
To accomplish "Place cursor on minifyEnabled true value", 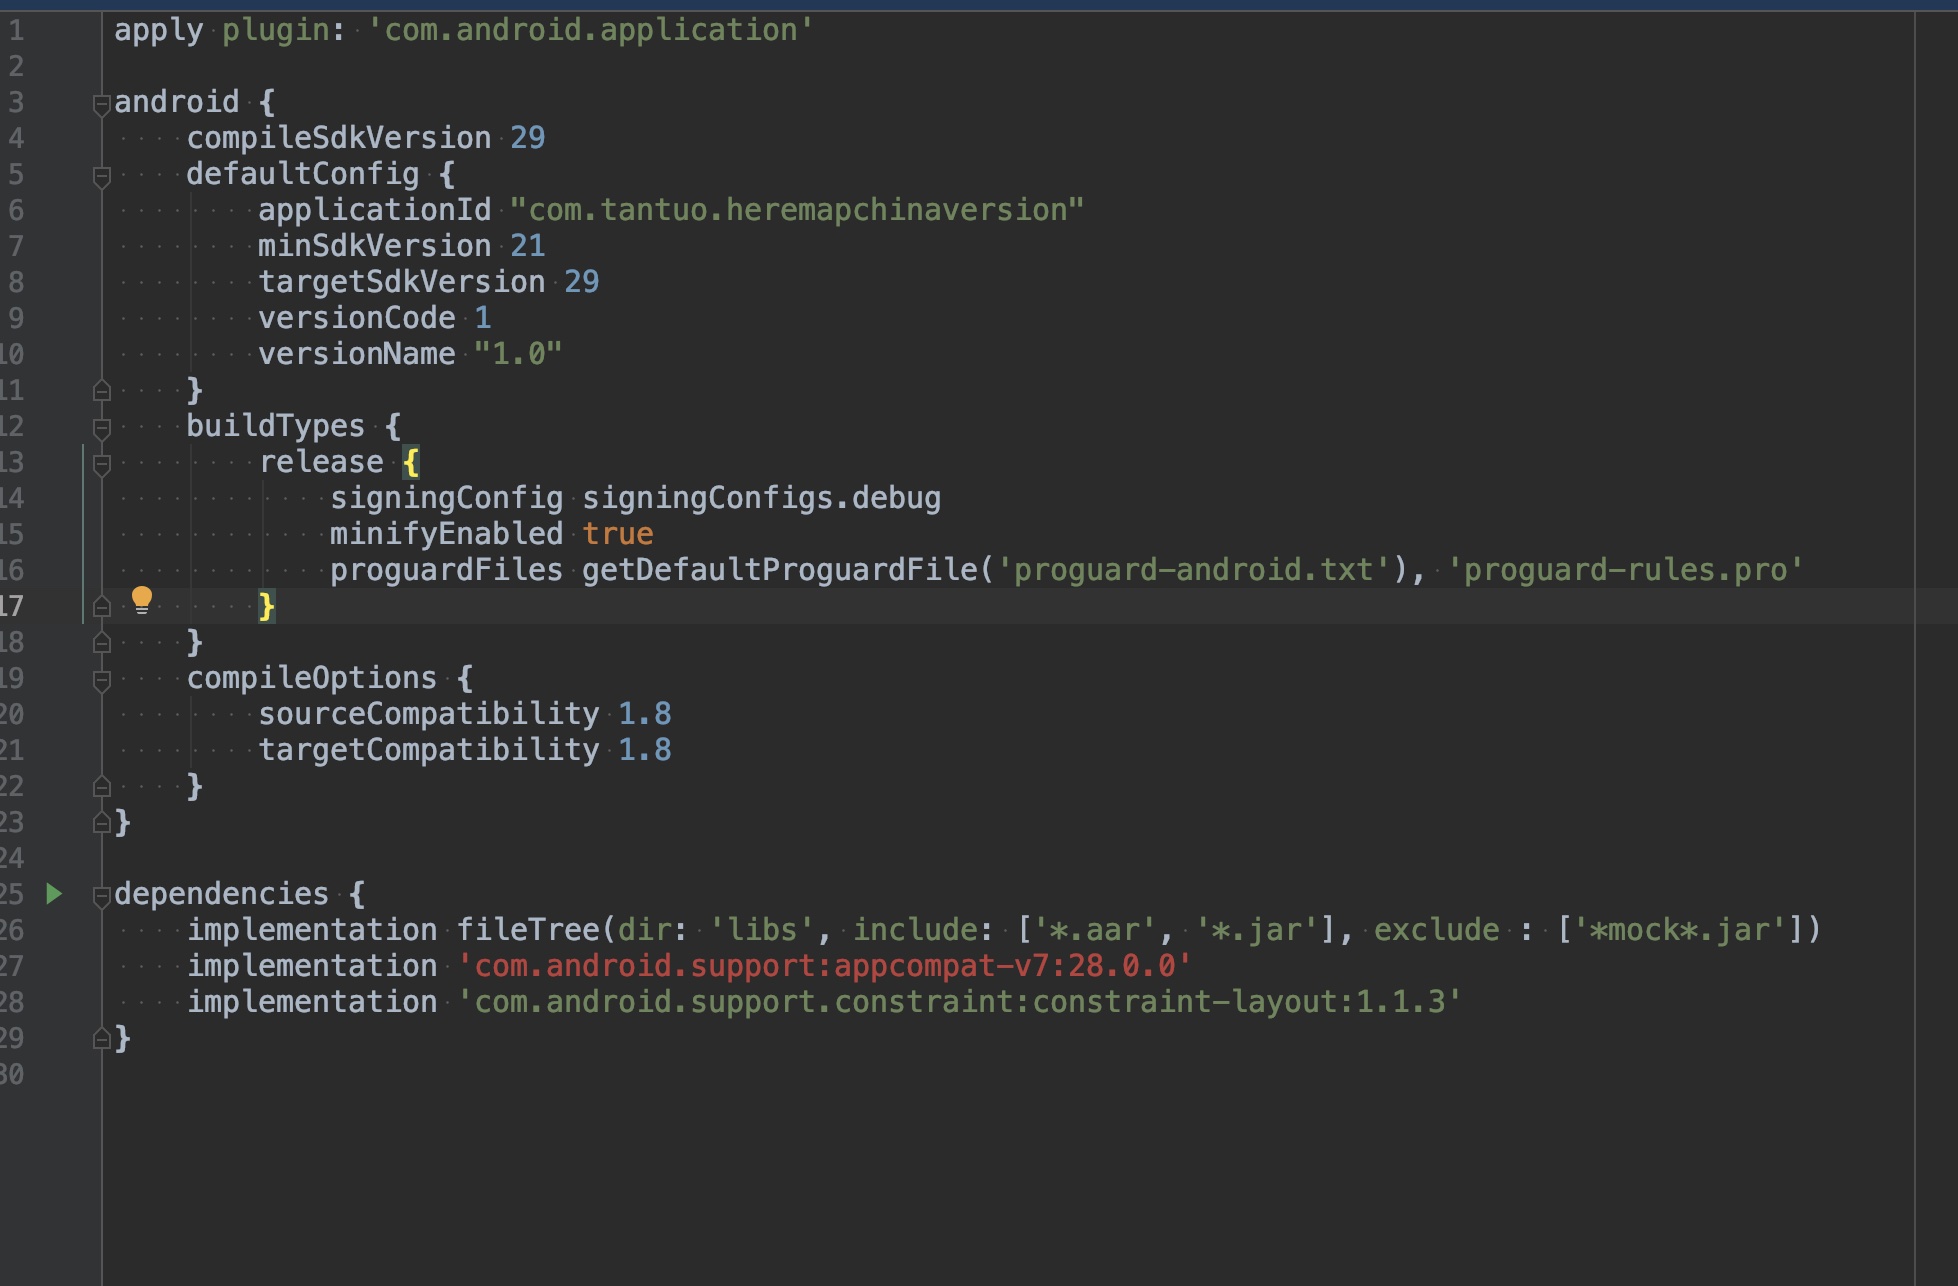I will click(617, 534).
